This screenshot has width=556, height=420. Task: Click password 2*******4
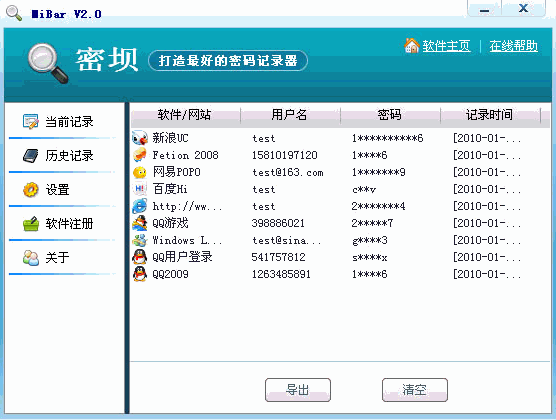[x=379, y=206]
